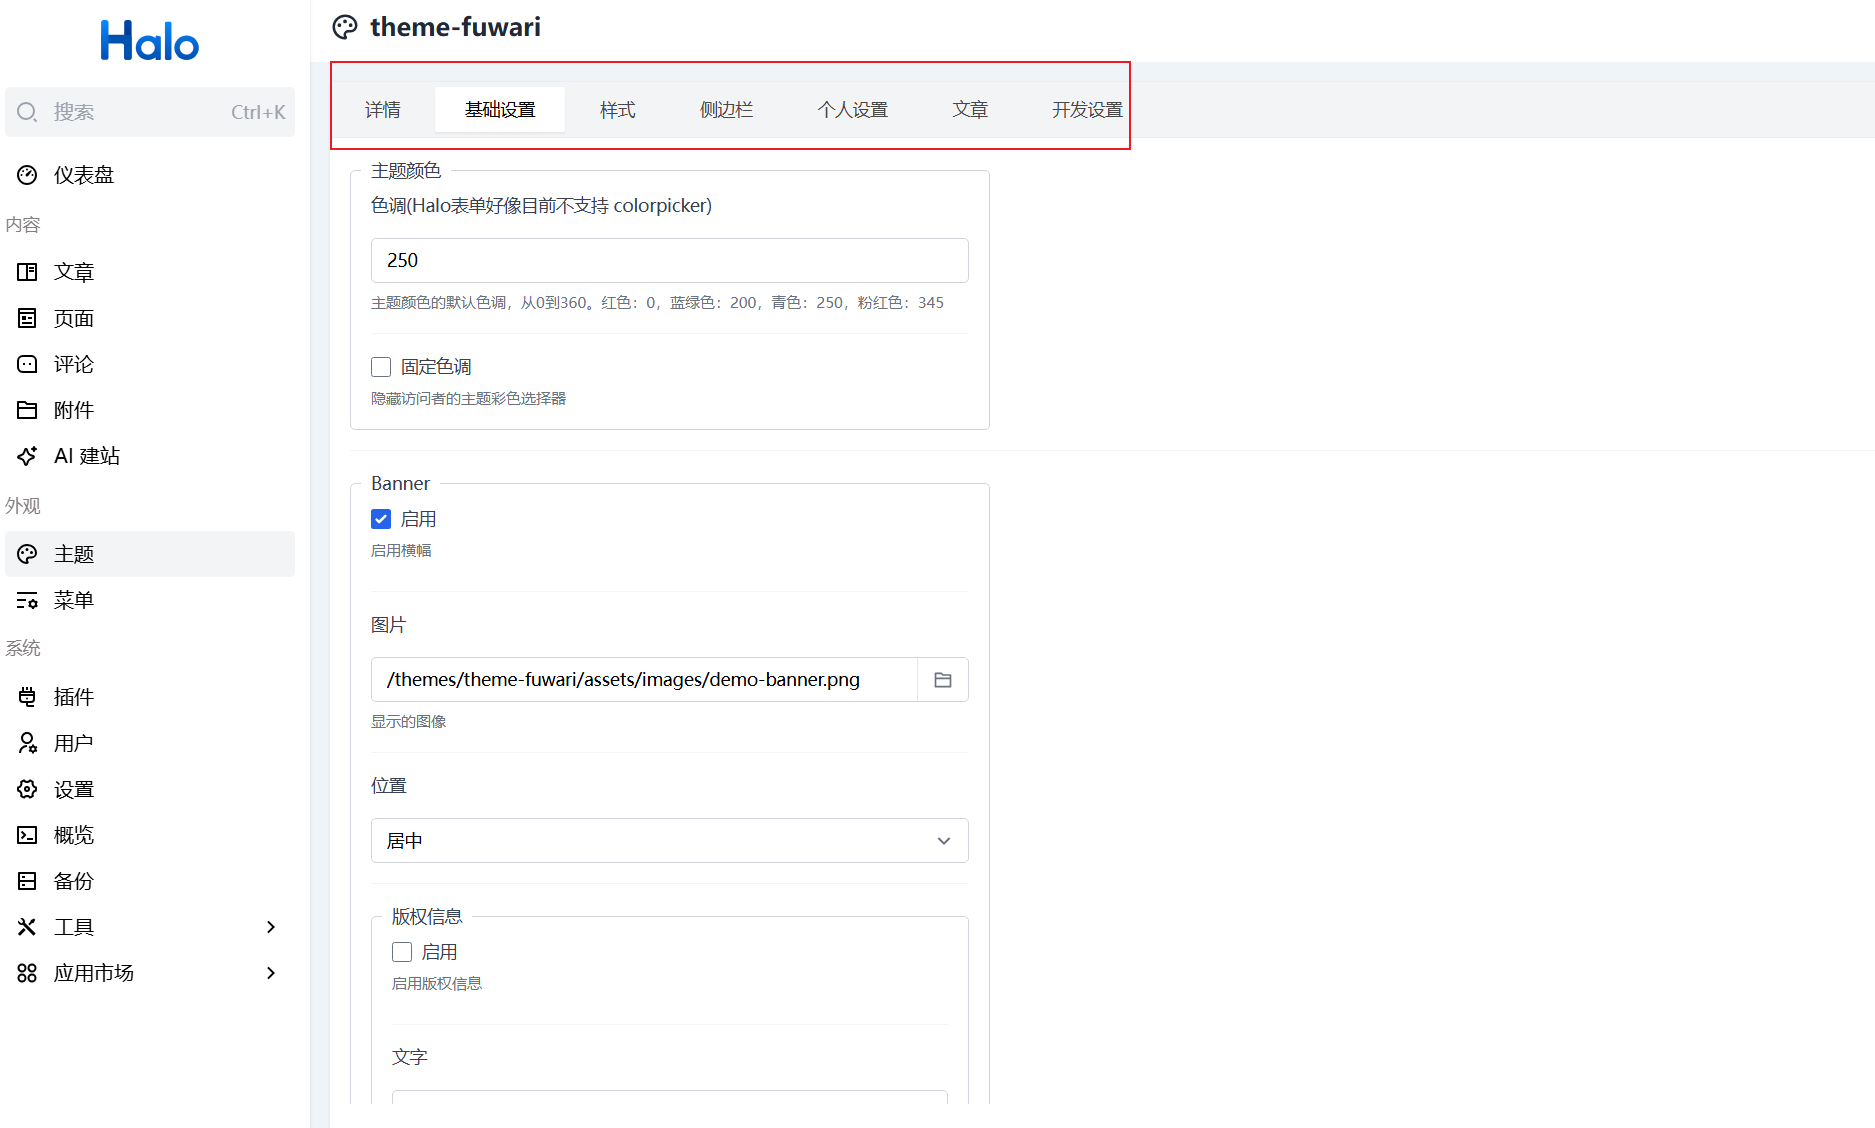Expand the 工具 sidebar submenu
This screenshot has width=1875, height=1128.
click(x=270, y=927)
